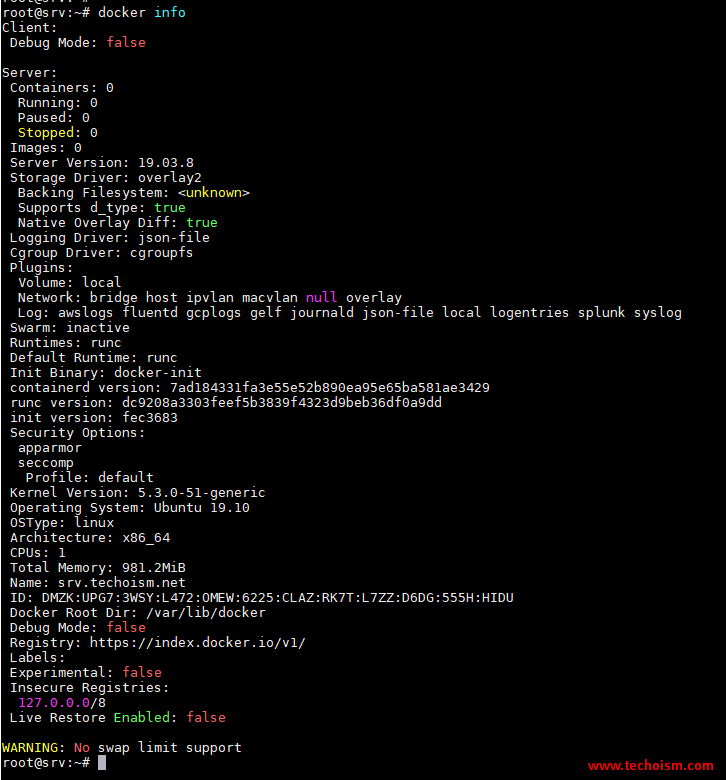The height and width of the screenshot is (780, 726).
Task: Click 'Init Binary: docker-init' line
Action: 106,373
